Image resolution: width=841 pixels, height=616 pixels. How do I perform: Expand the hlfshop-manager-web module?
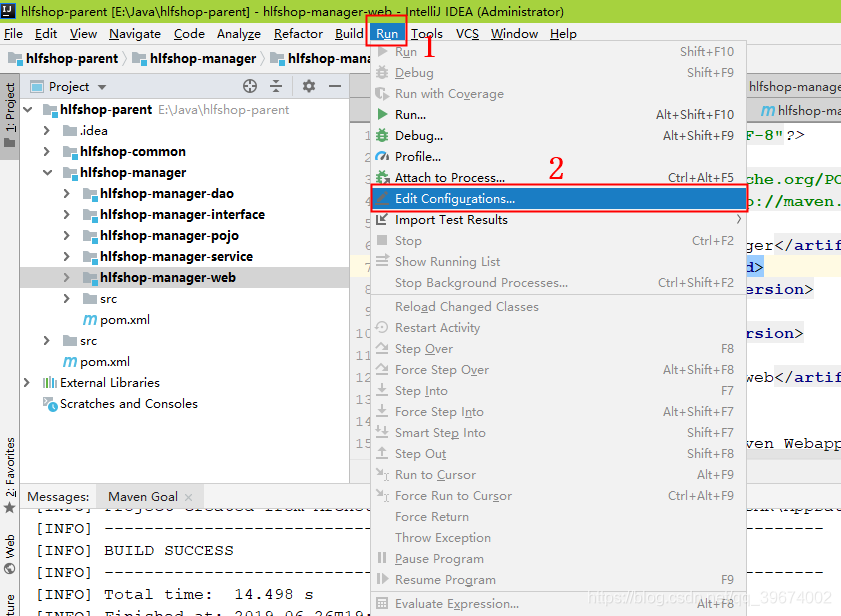[x=67, y=277]
